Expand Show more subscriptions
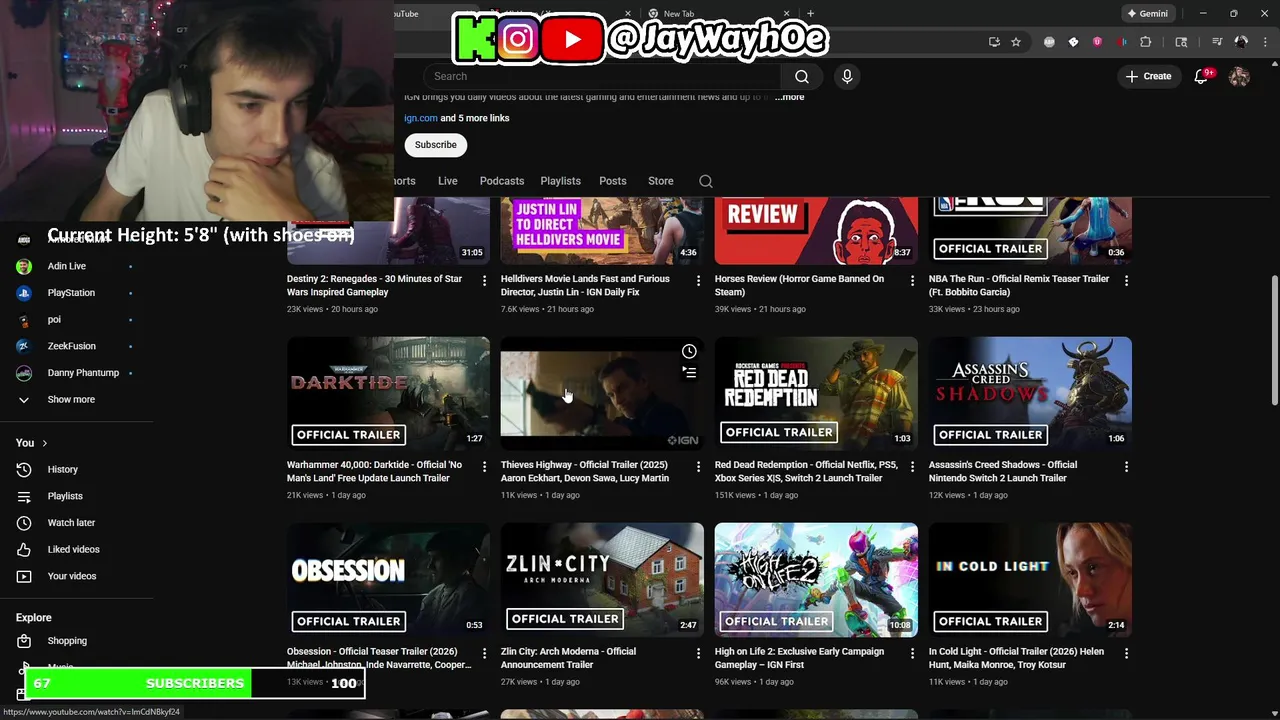 click(70, 399)
